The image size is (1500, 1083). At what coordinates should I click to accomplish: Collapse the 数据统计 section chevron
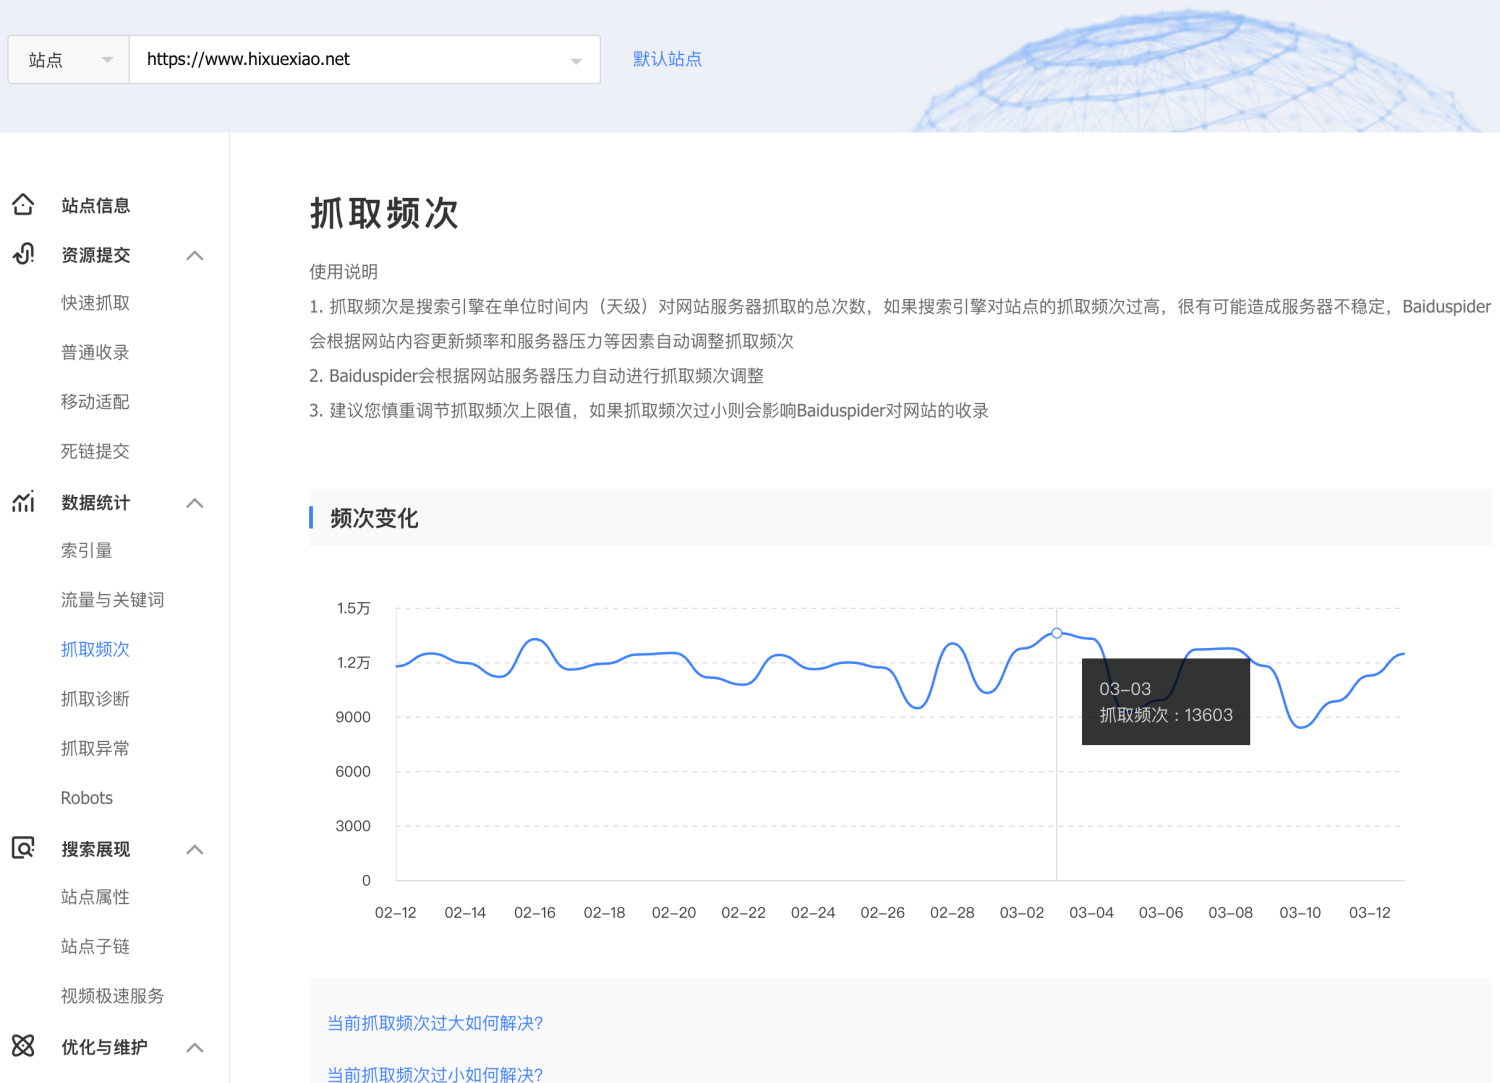(x=195, y=503)
